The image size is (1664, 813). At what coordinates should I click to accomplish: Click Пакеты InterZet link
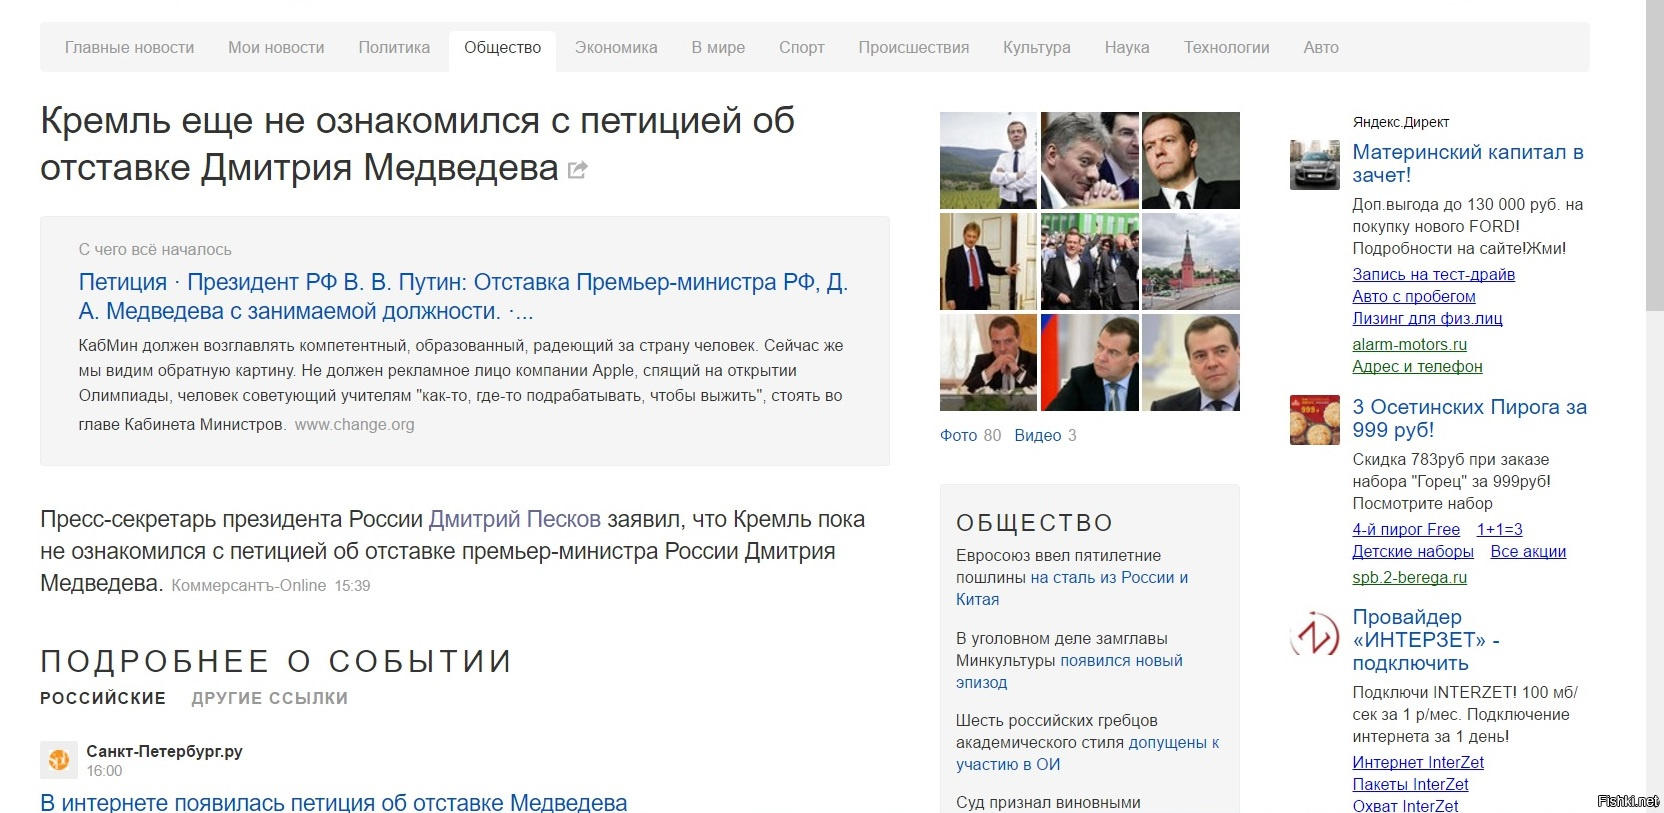(1410, 784)
